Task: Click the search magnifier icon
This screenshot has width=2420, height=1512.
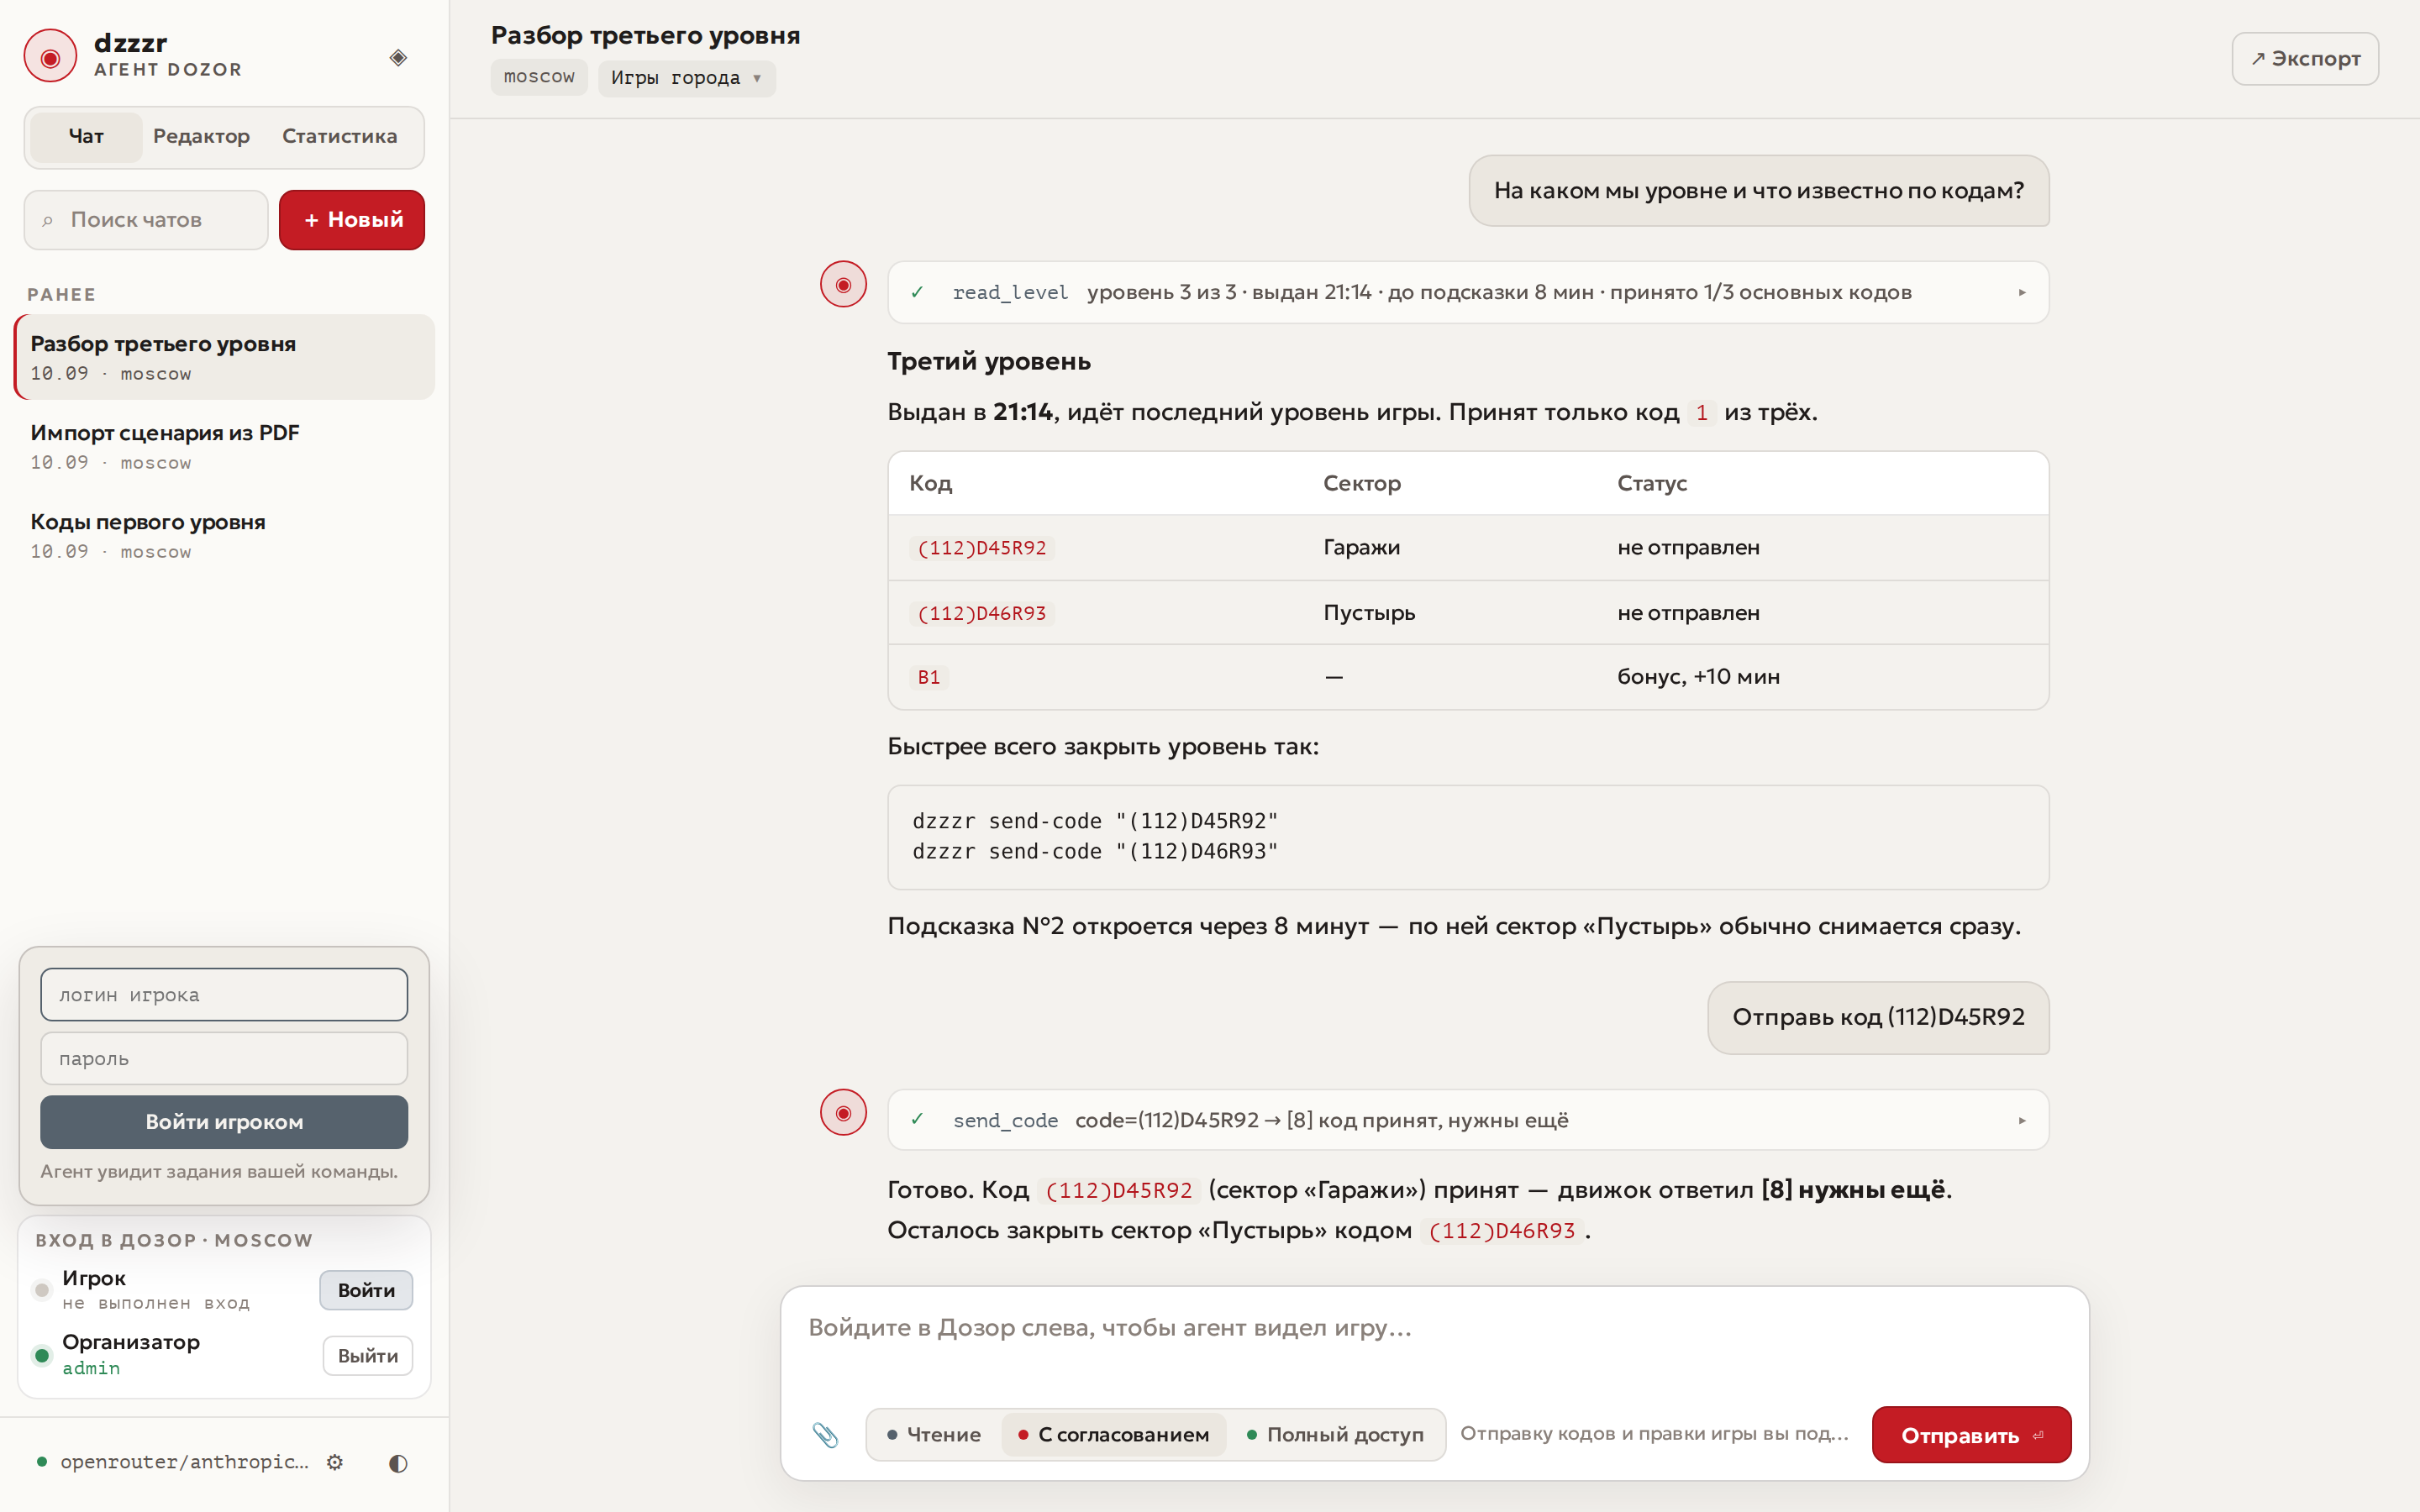Action: click(x=47, y=220)
